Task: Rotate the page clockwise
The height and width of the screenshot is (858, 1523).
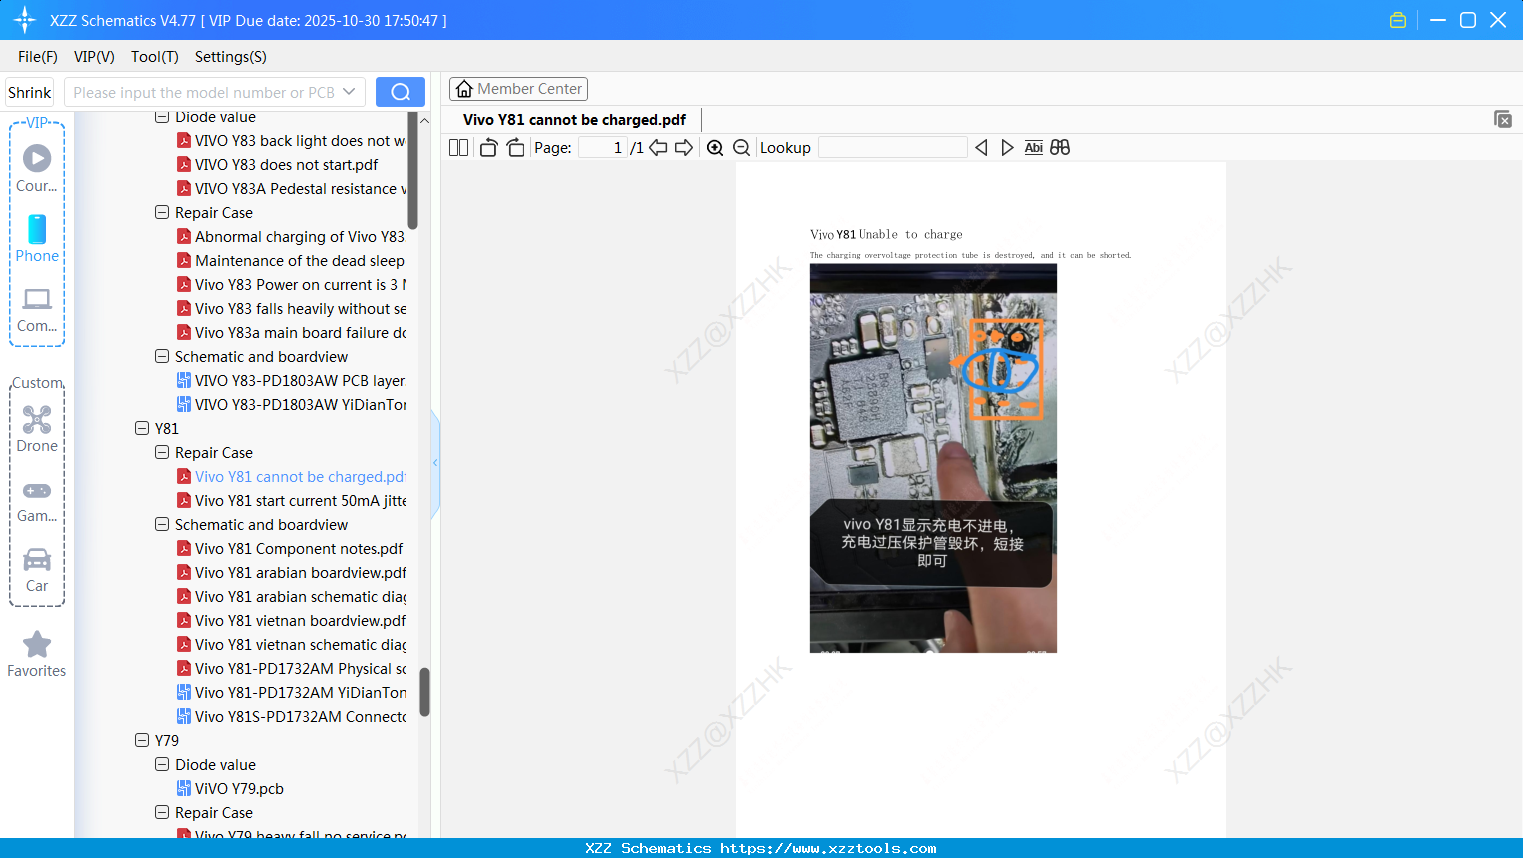Action: coord(515,148)
